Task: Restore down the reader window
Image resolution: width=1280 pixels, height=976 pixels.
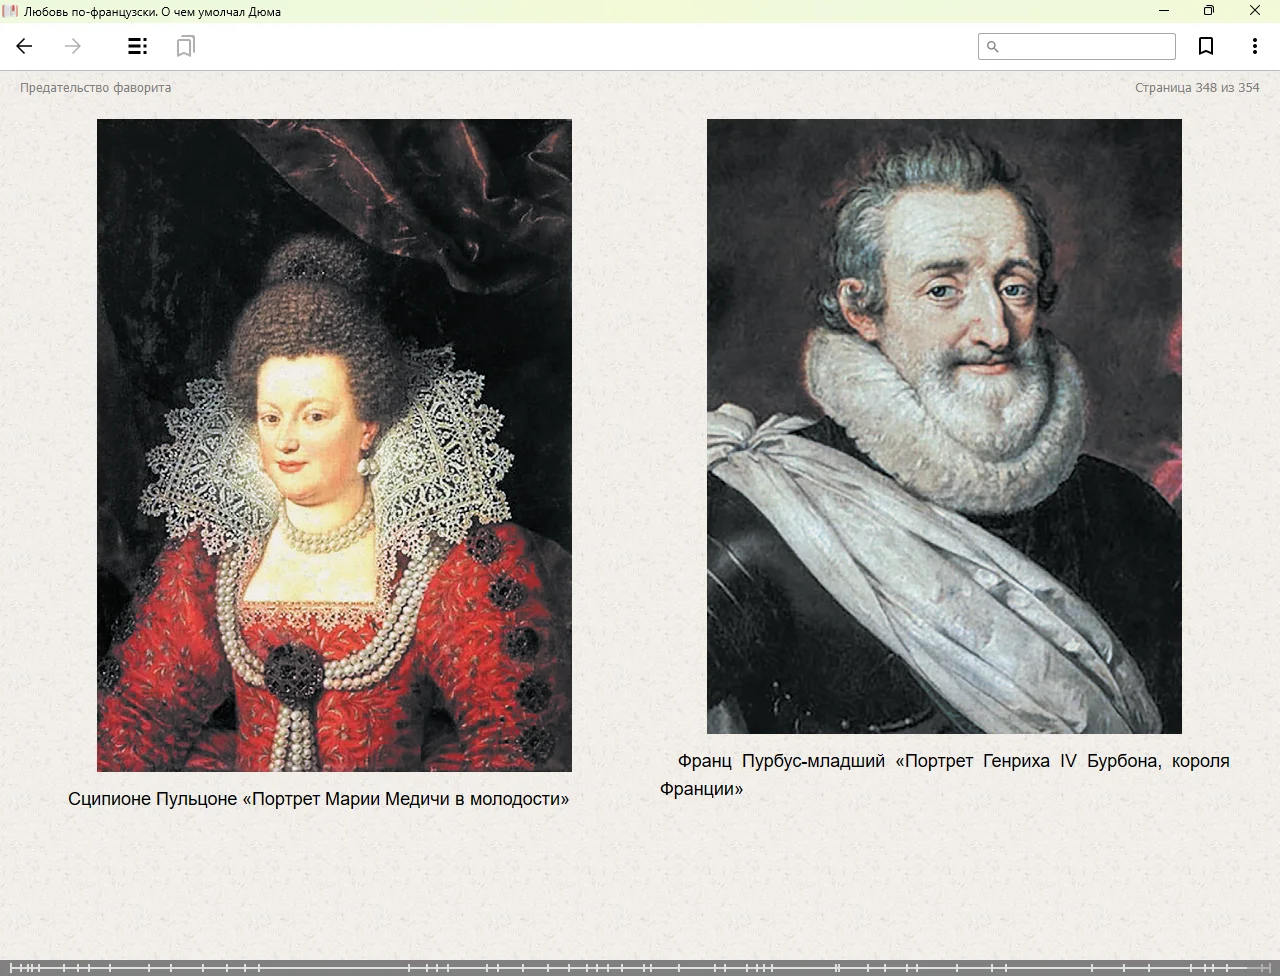Action: click(1208, 11)
